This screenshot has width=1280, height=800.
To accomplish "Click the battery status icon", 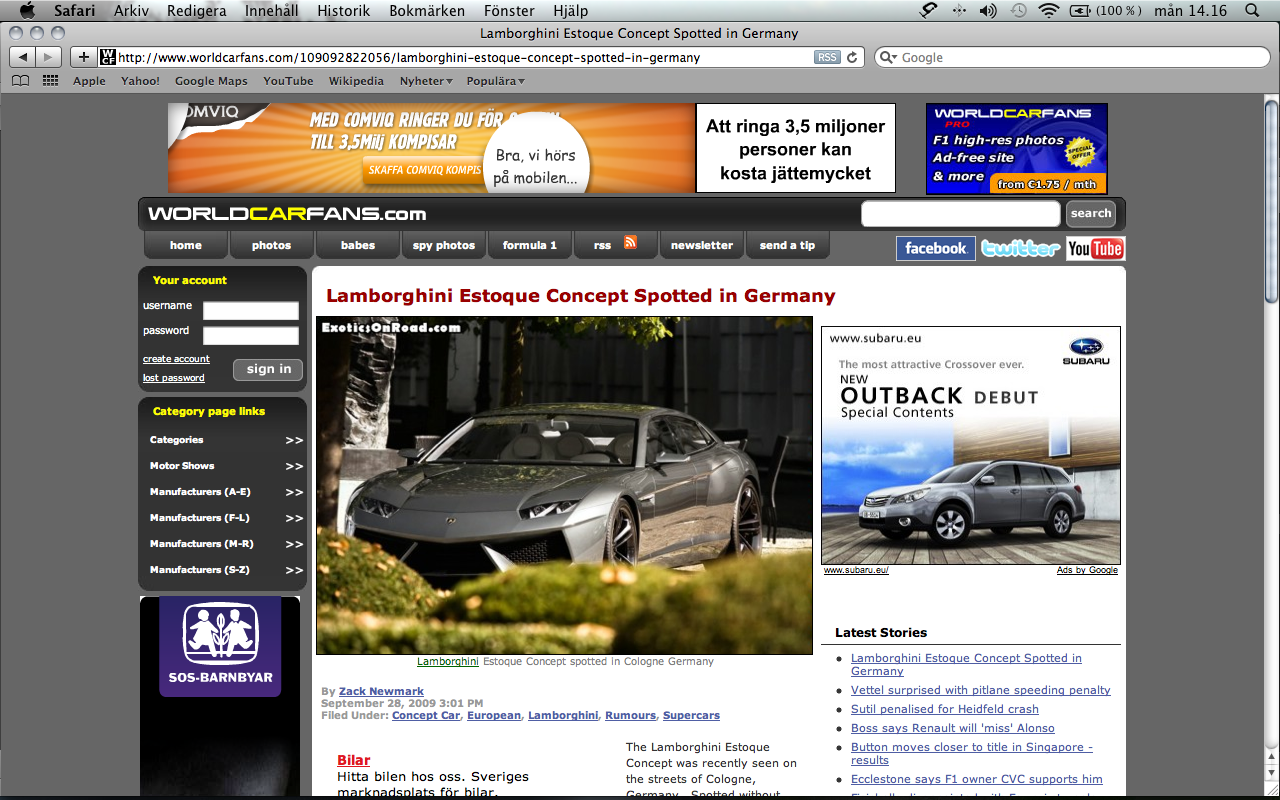I will pyautogui.click(x=1081, y=11).
